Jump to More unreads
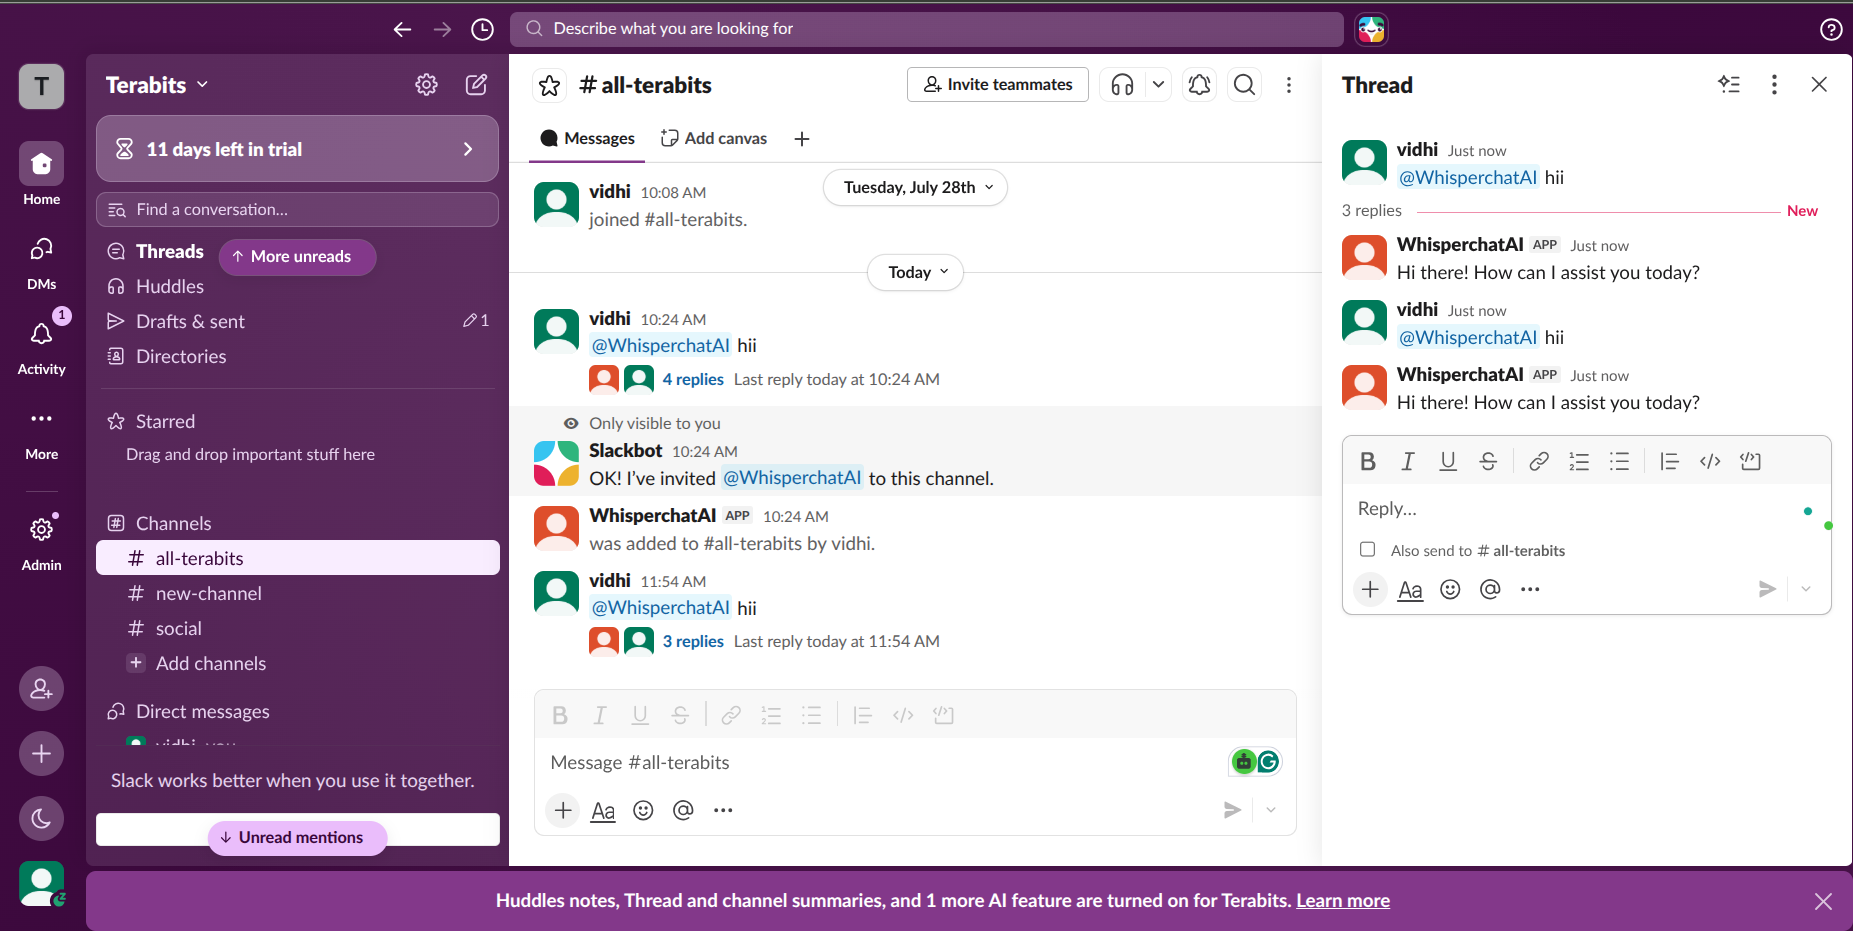Image resolution: width=1853 pixels, height=931 pixels. [297, 257]
